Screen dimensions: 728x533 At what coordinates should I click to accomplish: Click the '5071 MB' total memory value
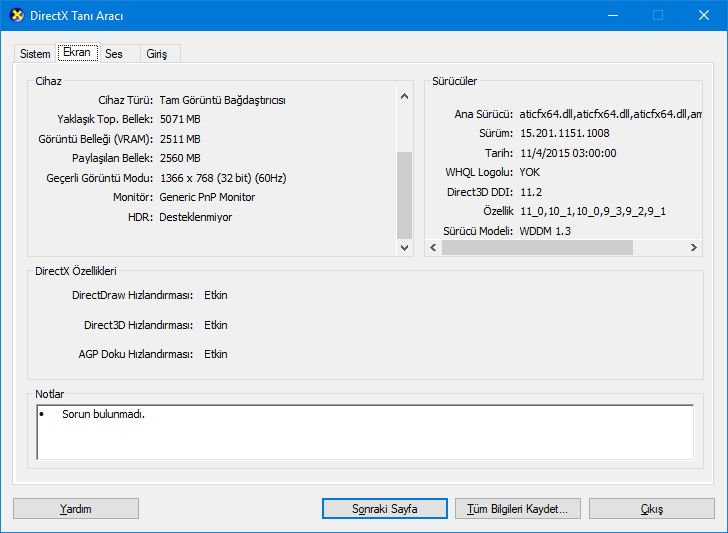pos(180,119)
